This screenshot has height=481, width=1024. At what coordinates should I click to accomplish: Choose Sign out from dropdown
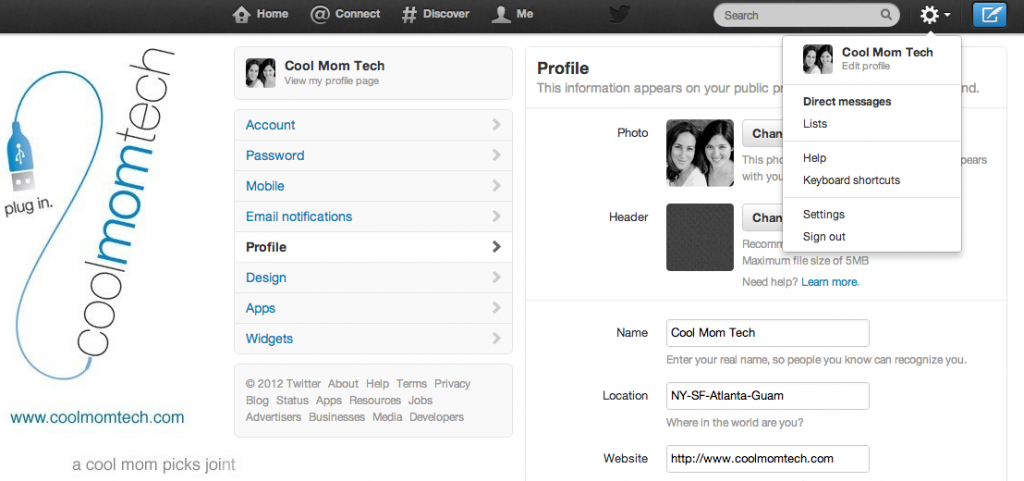(x=824, y=236)
